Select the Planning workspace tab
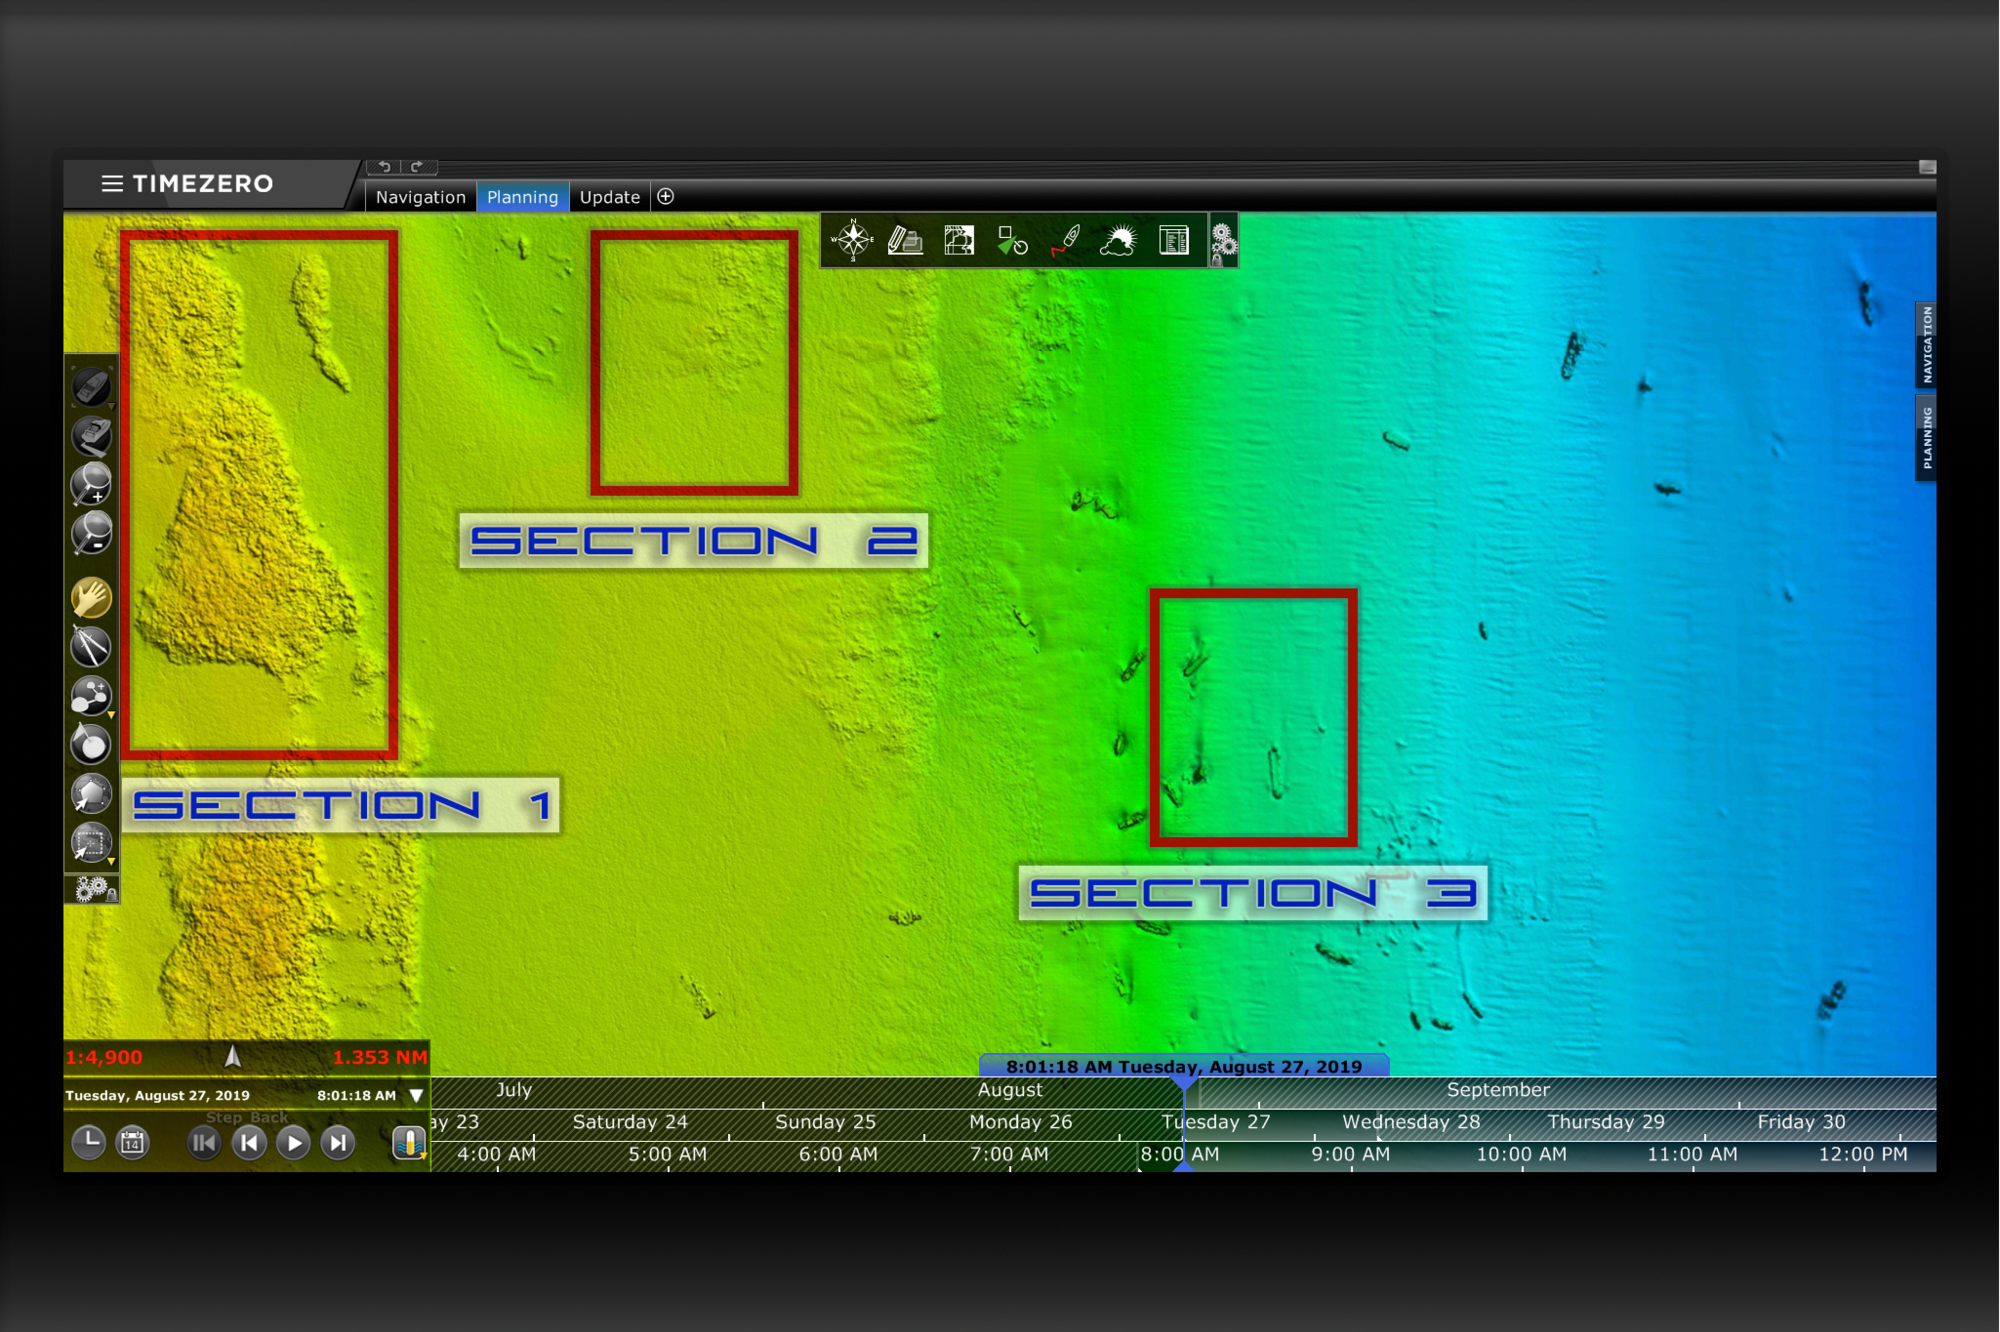Screen dimensions: 2000x1332 pos(522,197)
